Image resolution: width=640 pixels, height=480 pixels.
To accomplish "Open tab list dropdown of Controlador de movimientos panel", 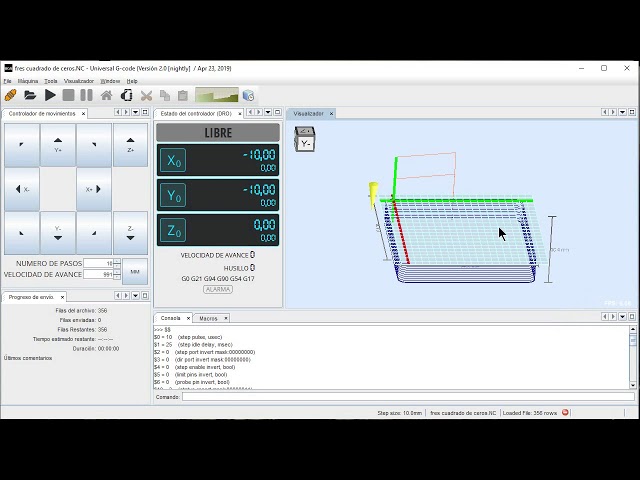I will (136, 112).
